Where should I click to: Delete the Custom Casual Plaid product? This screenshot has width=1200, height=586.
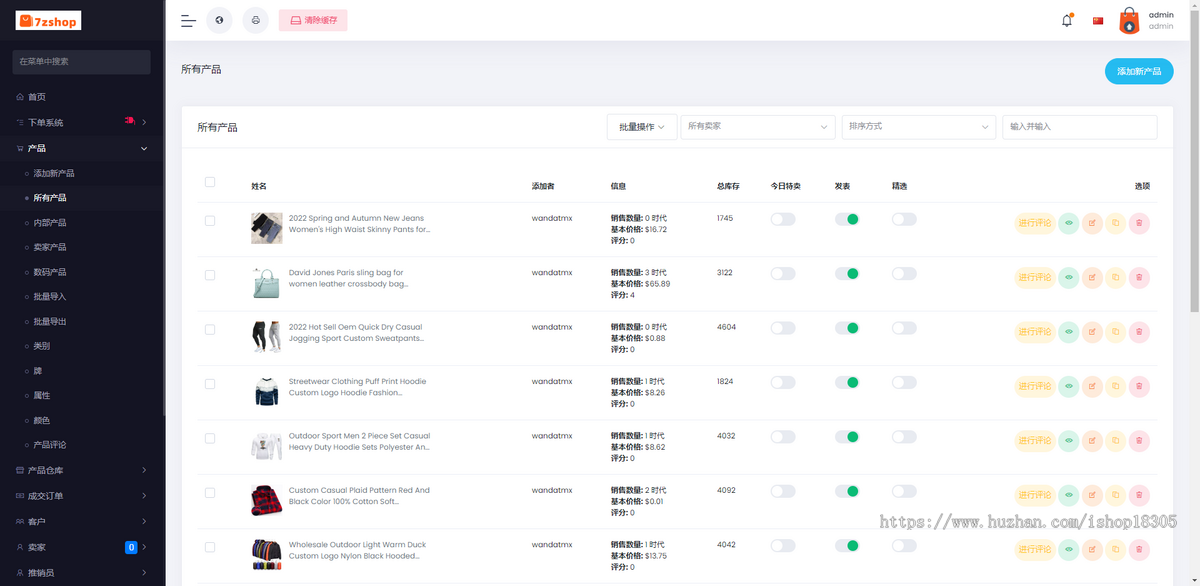(1139, 495)
